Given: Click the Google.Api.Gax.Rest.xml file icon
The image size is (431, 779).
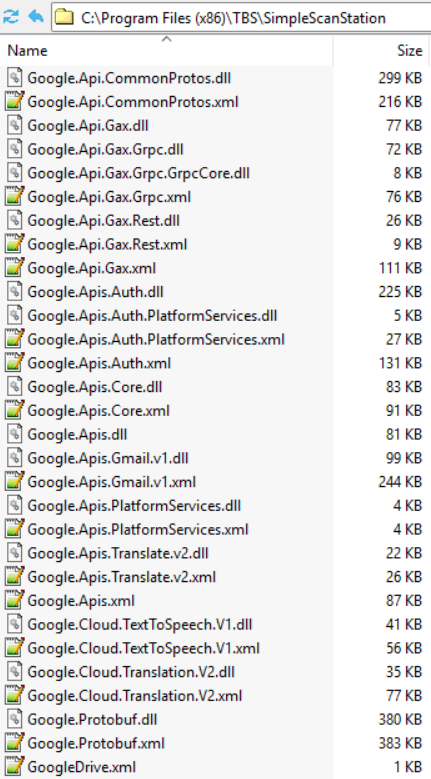Looking at the screenshot, I should click(14, 244).
